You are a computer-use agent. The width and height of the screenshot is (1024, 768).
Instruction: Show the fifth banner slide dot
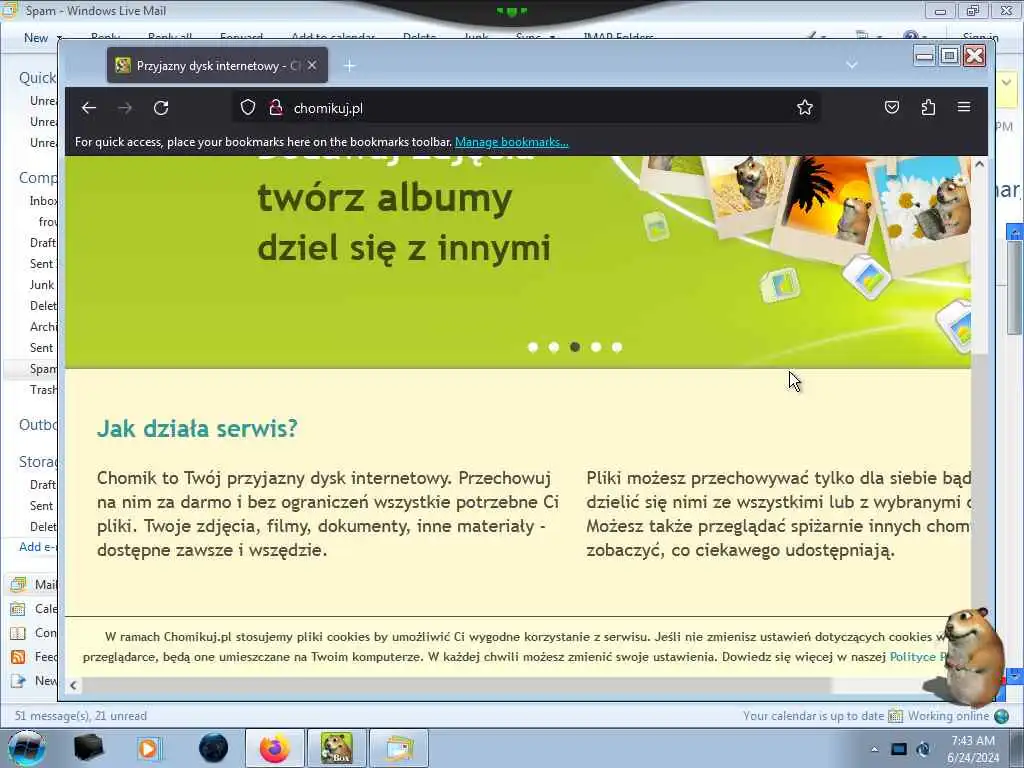pyautogui.click(x=616, y=347)
